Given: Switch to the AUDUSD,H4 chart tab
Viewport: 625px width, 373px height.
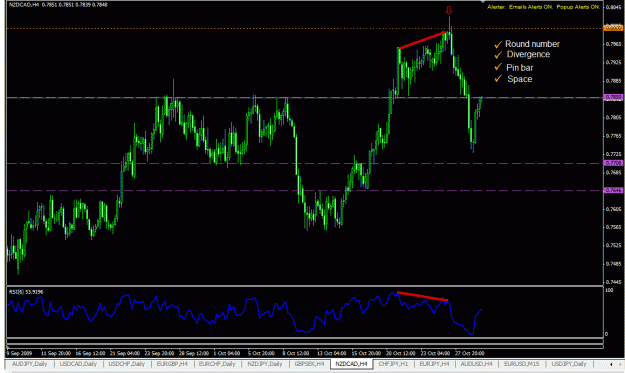Looking at the screenshot, I should pos(476,364).
